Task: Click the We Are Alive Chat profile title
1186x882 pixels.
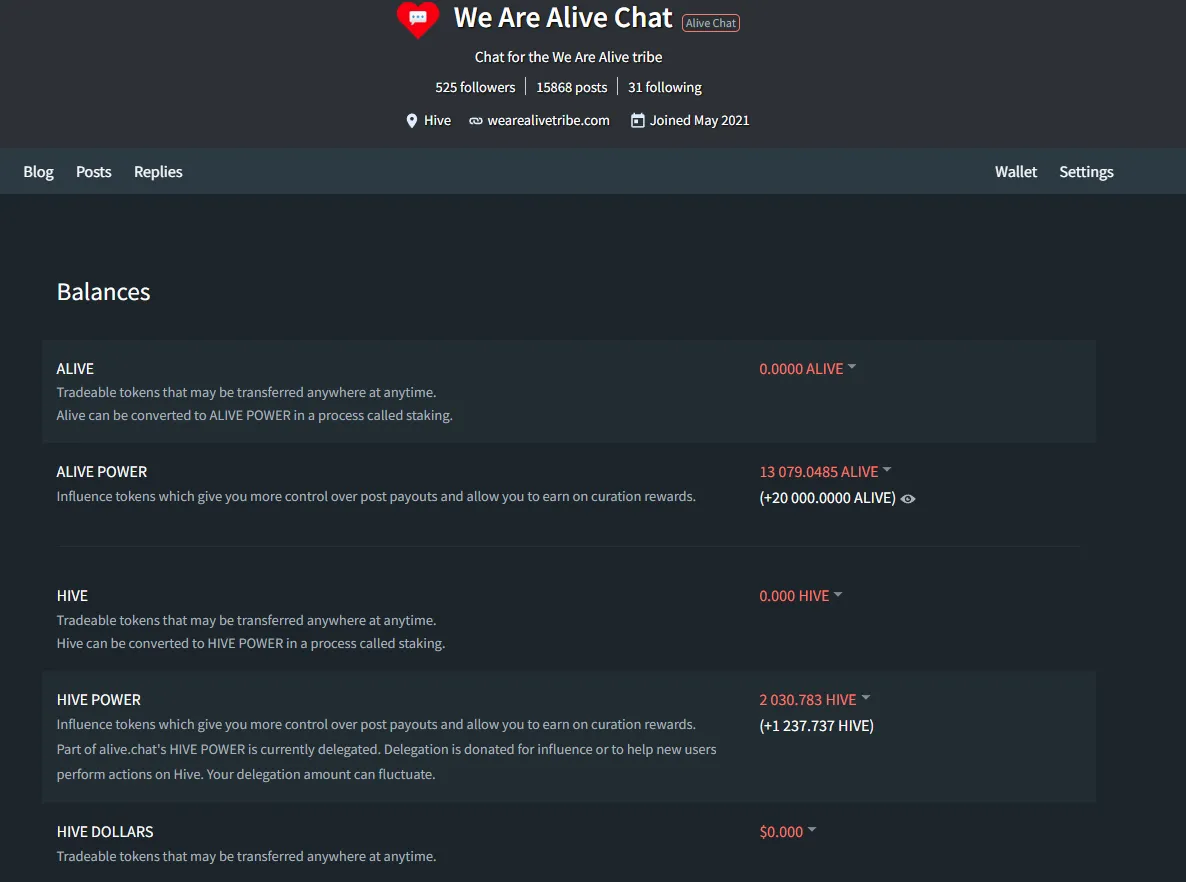Action: [x=563, y=17]
